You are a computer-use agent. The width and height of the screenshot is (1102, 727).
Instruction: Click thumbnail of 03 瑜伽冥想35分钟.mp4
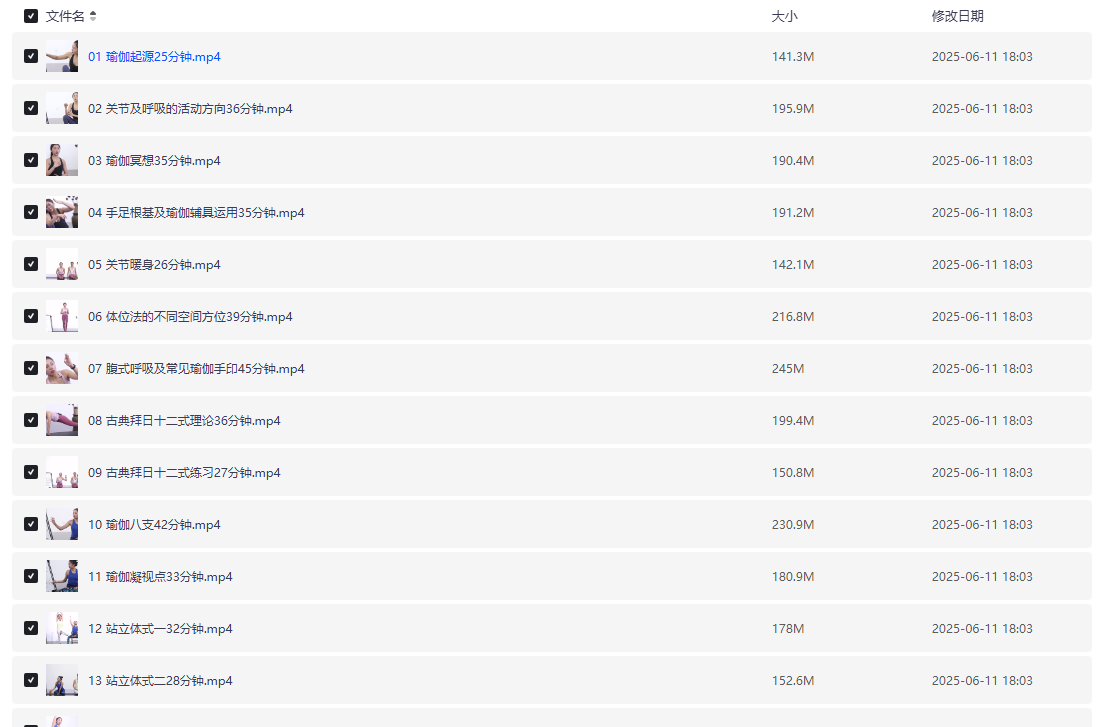[x=62, y=160]
